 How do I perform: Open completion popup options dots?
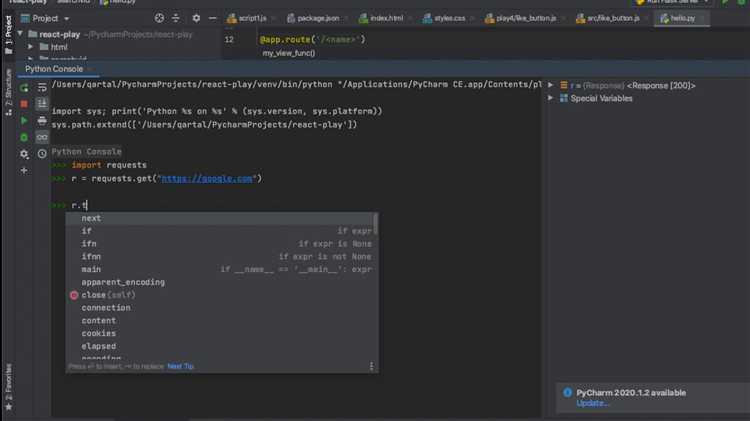coord(372,366)
